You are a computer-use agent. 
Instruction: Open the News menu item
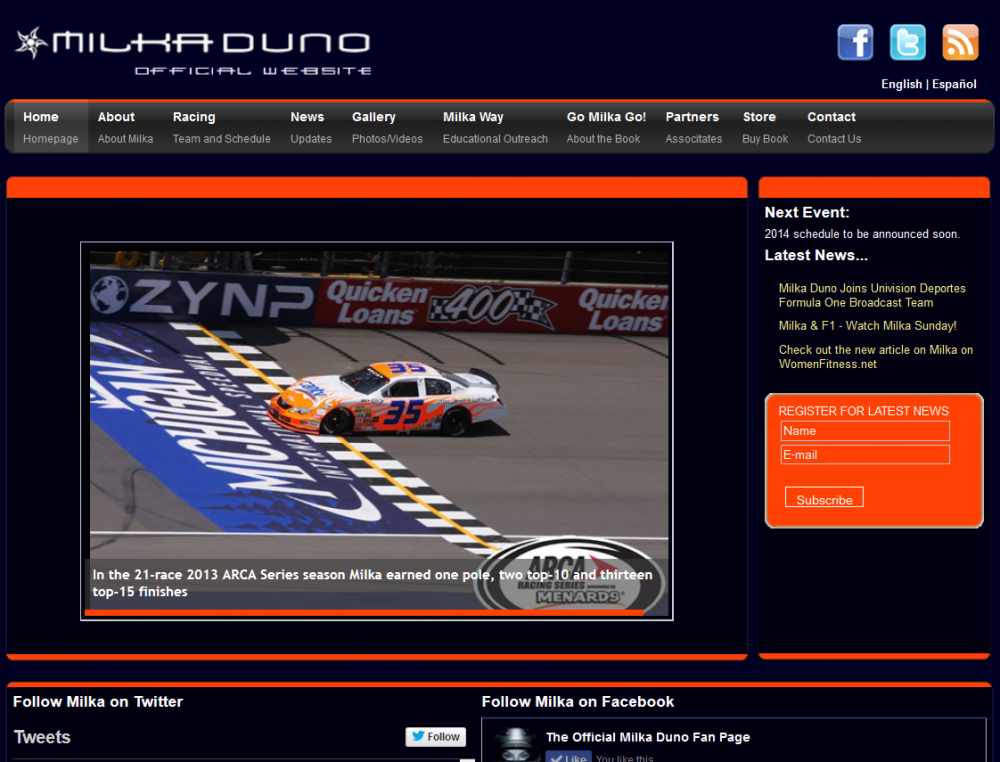point(311,127)
